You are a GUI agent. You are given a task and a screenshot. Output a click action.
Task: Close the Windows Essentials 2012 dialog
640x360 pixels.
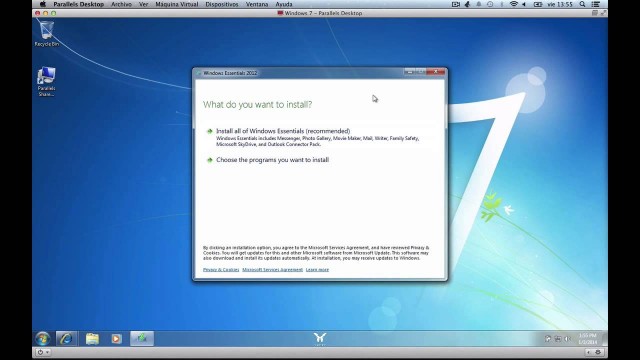coord(436,72)
